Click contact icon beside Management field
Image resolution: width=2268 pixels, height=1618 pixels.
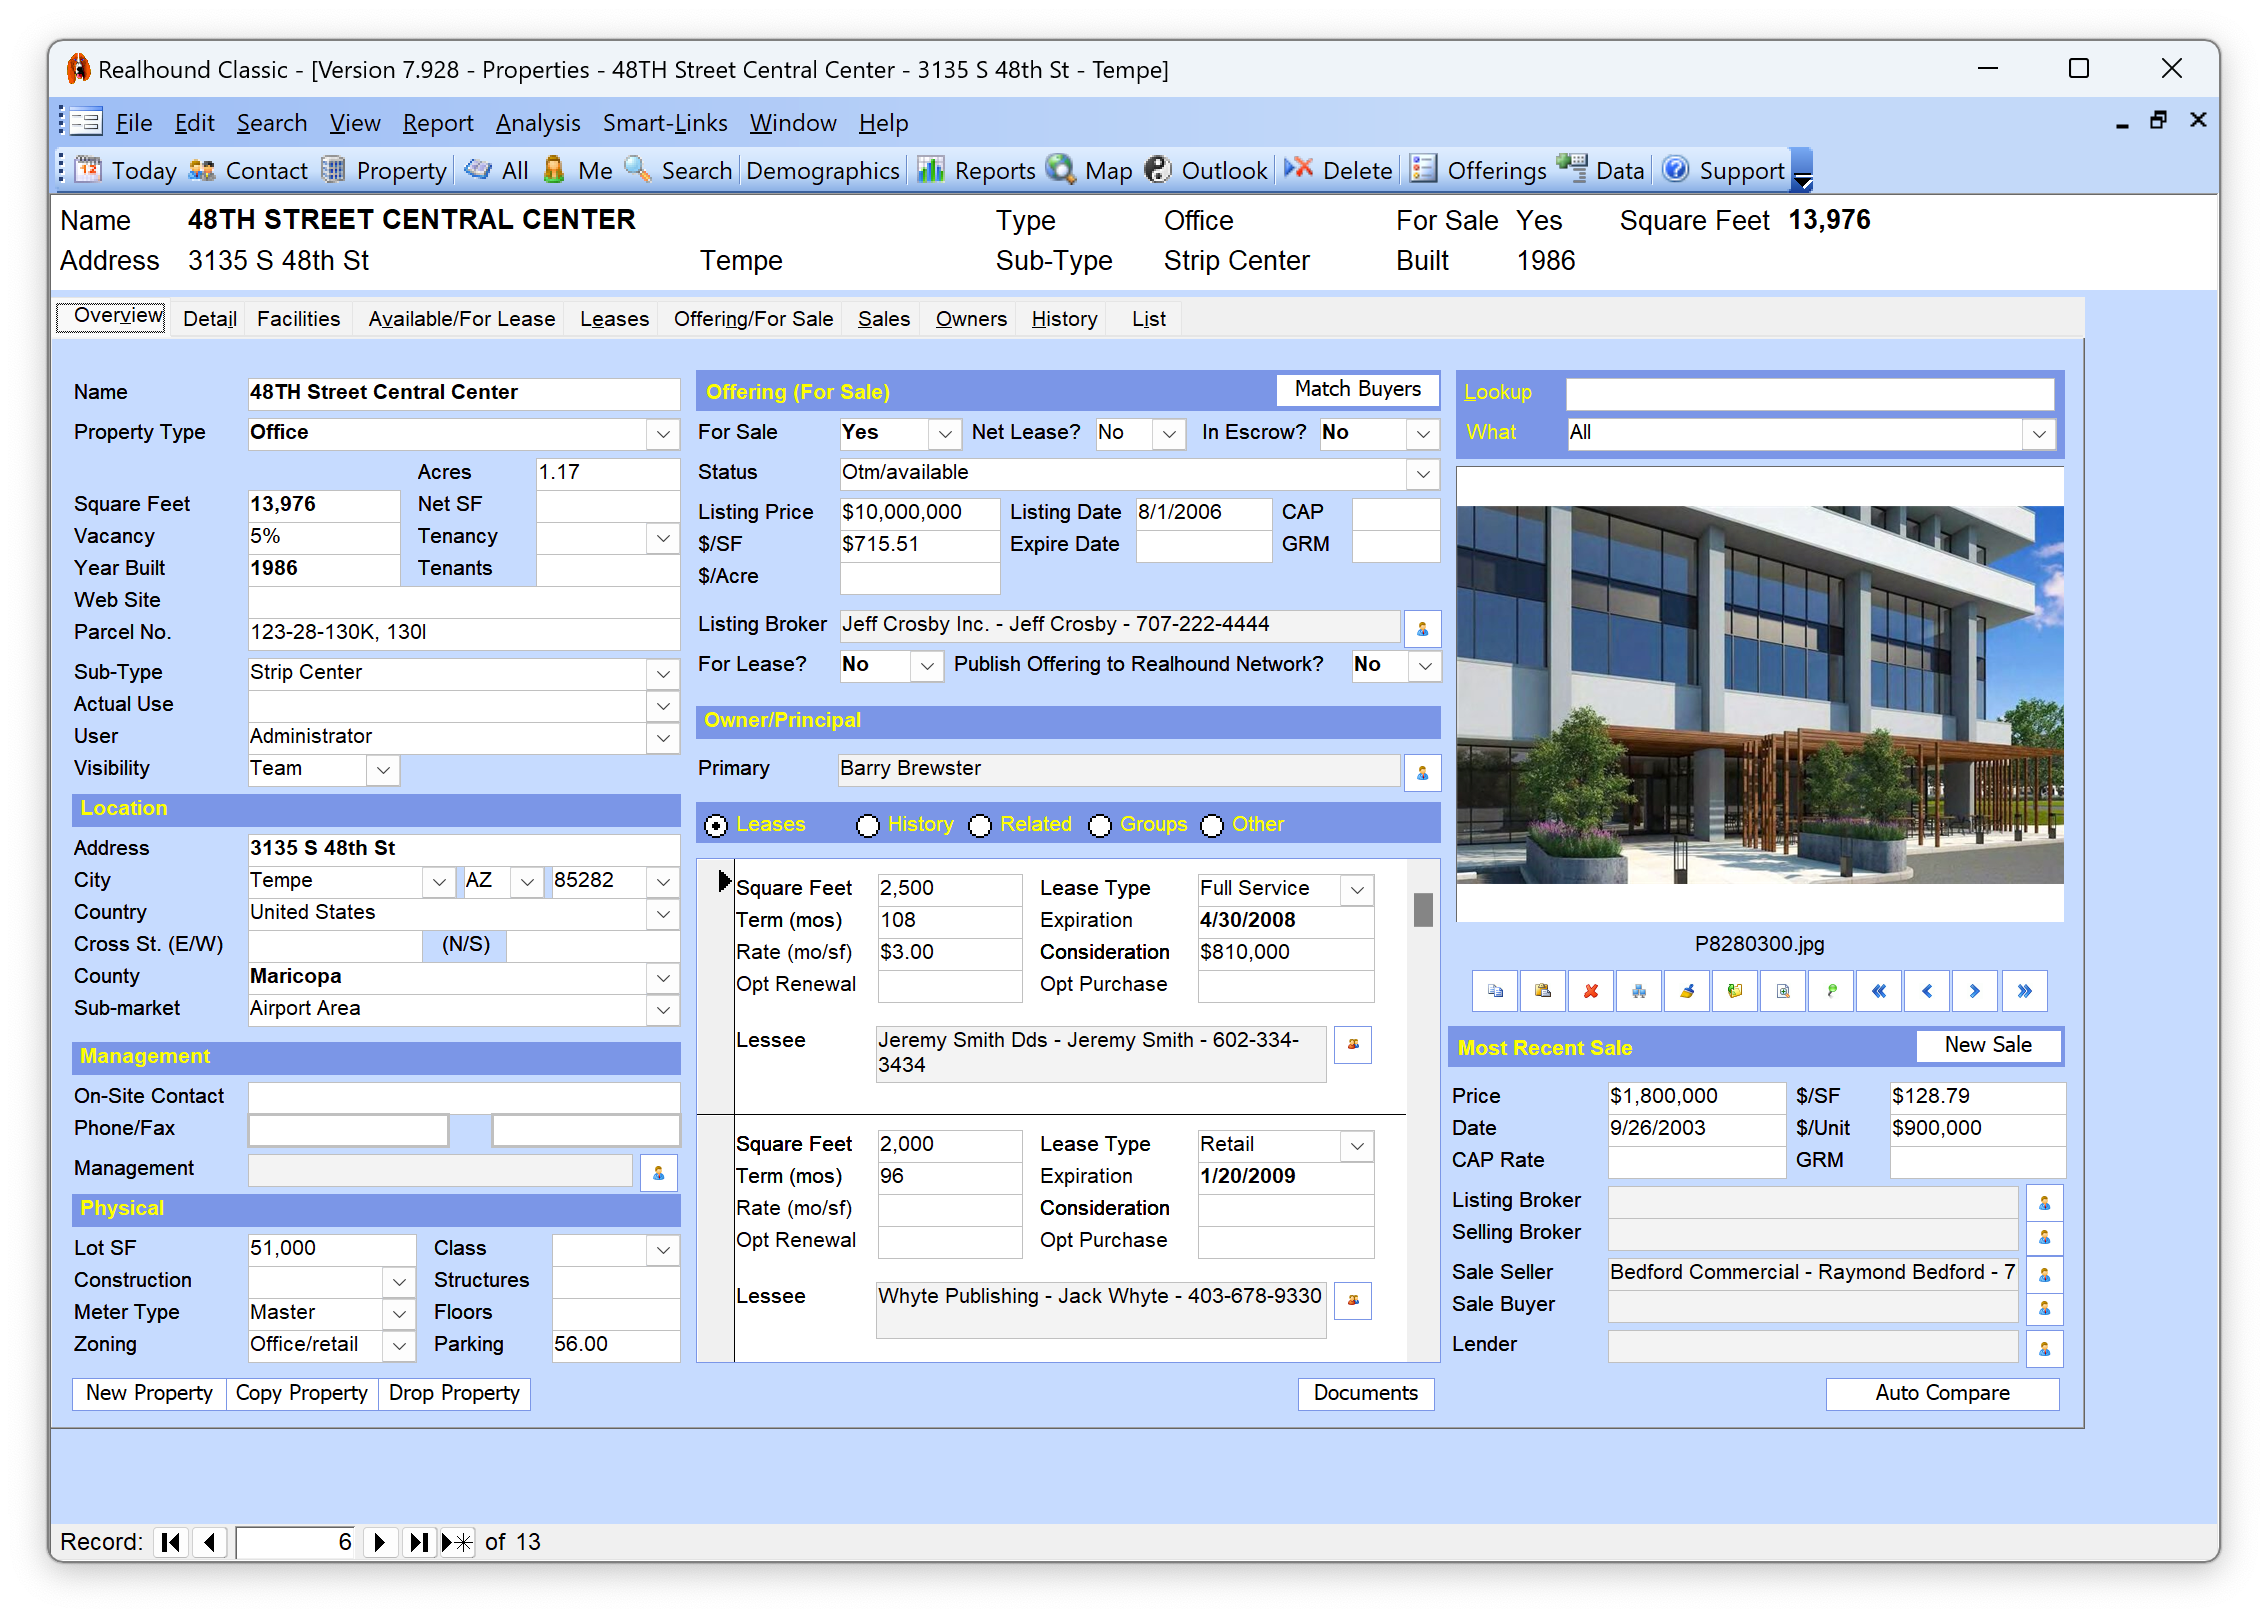coord(658,1173)
